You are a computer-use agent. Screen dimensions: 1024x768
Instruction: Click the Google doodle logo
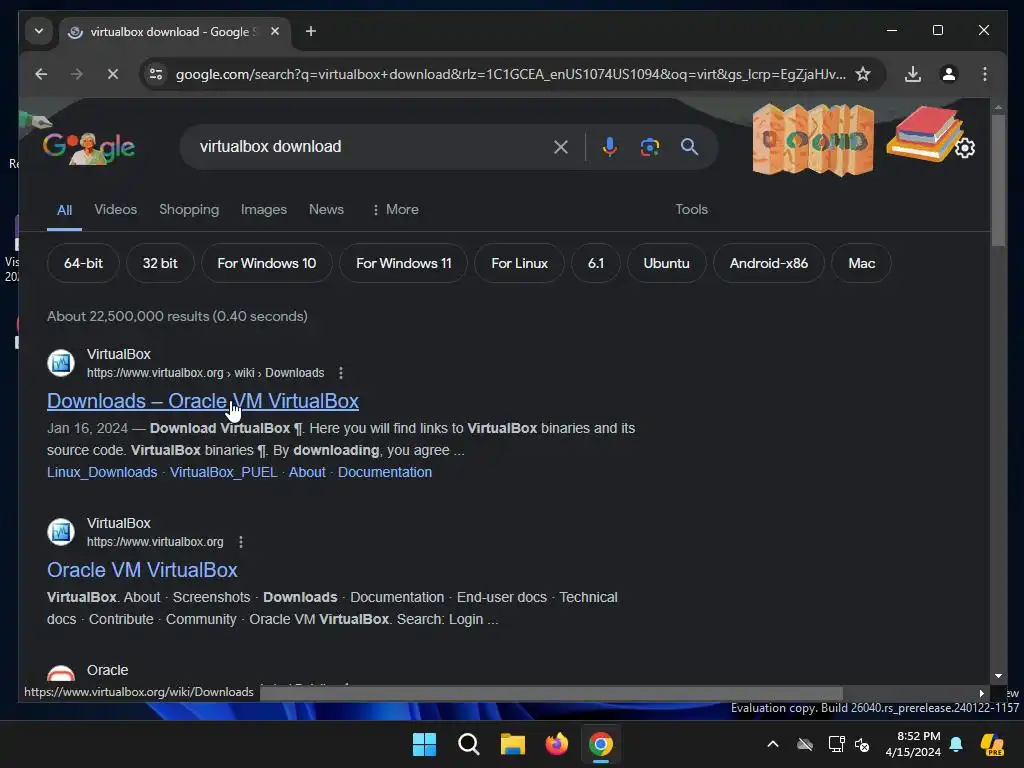click(x=89, y=148)
